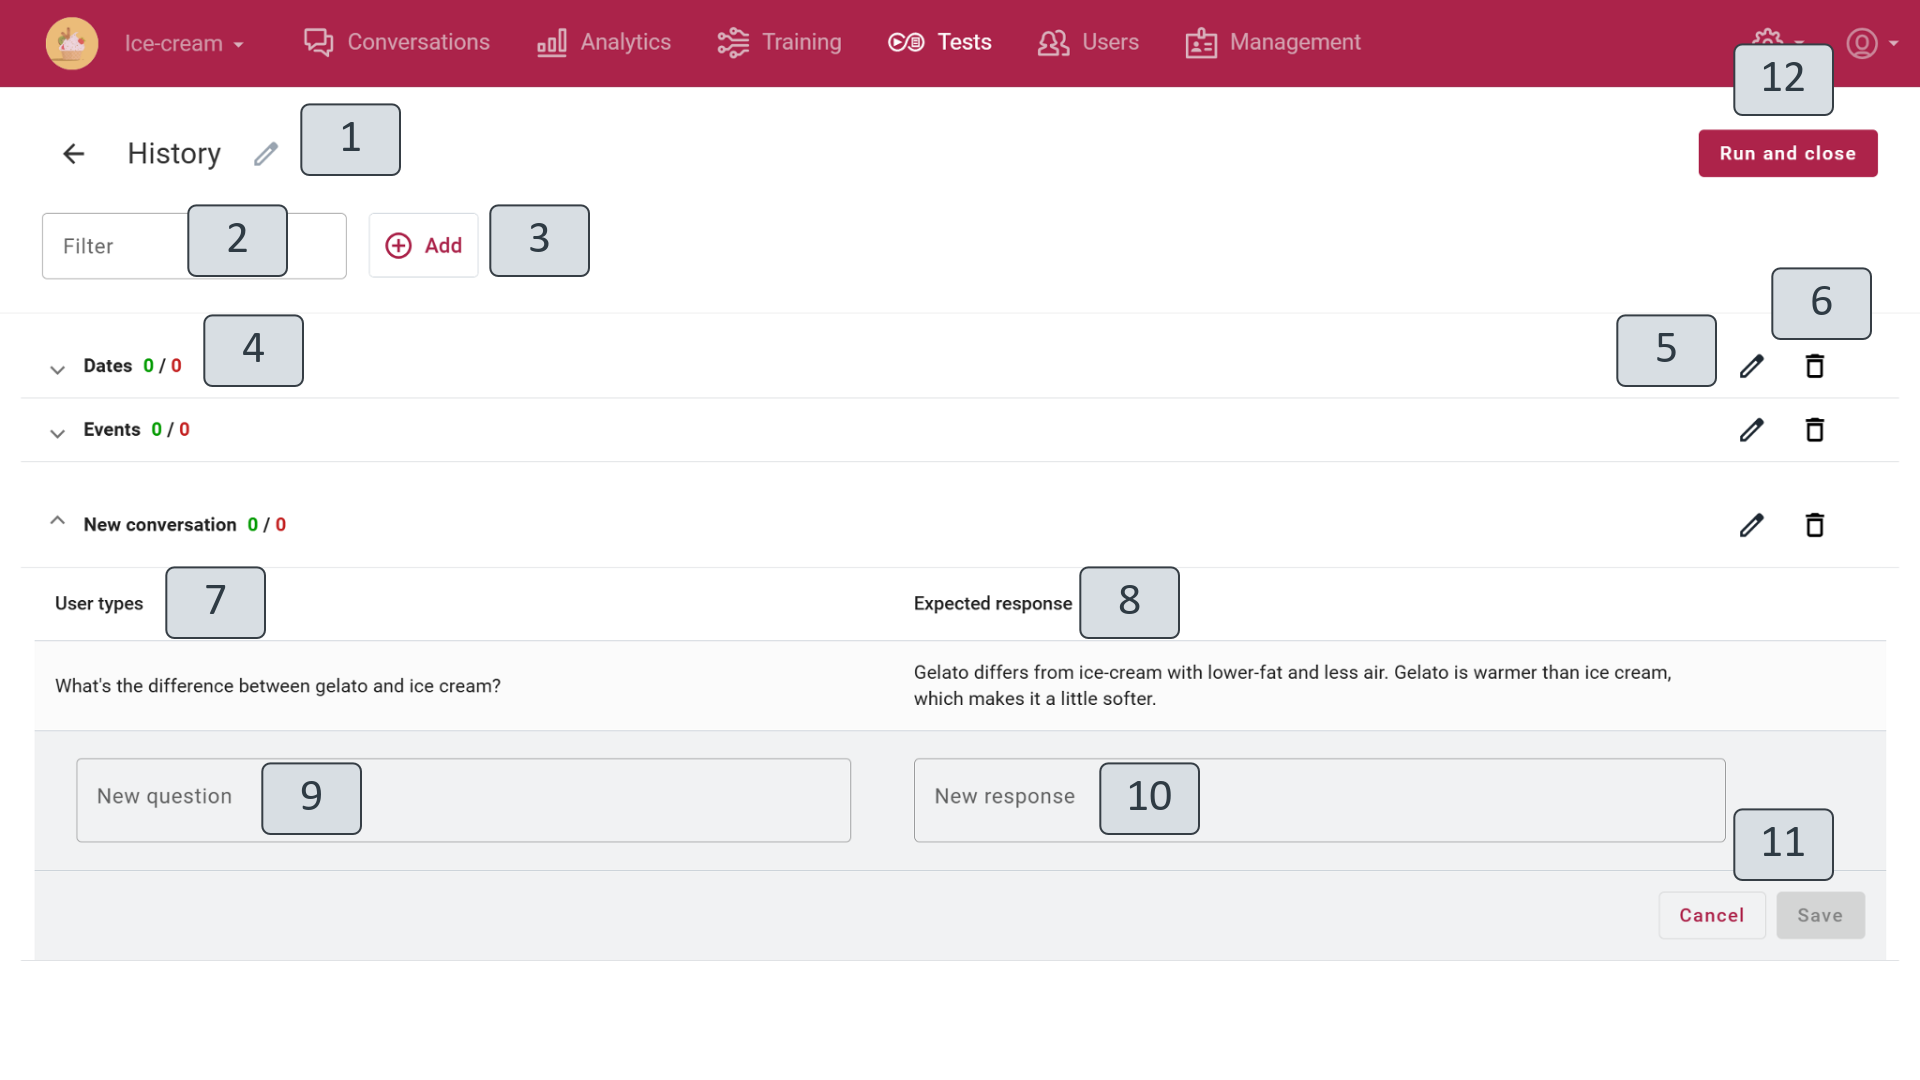Delete the New conversation group
Screen dimensions: 1920x1080
(1814, 525)
